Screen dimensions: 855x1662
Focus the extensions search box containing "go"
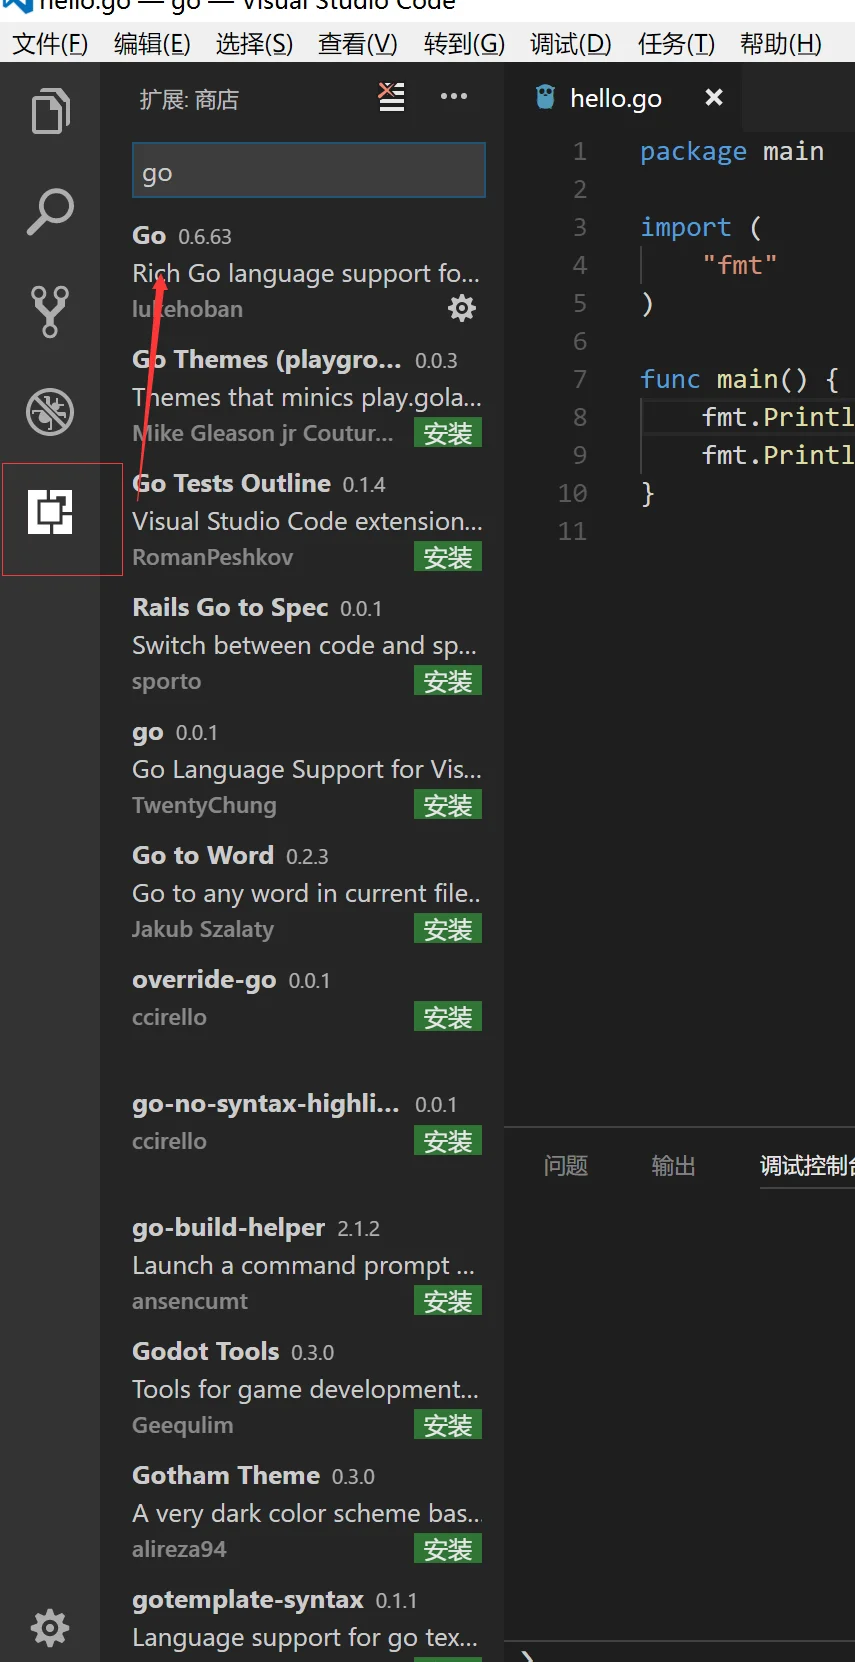[309, 170]
